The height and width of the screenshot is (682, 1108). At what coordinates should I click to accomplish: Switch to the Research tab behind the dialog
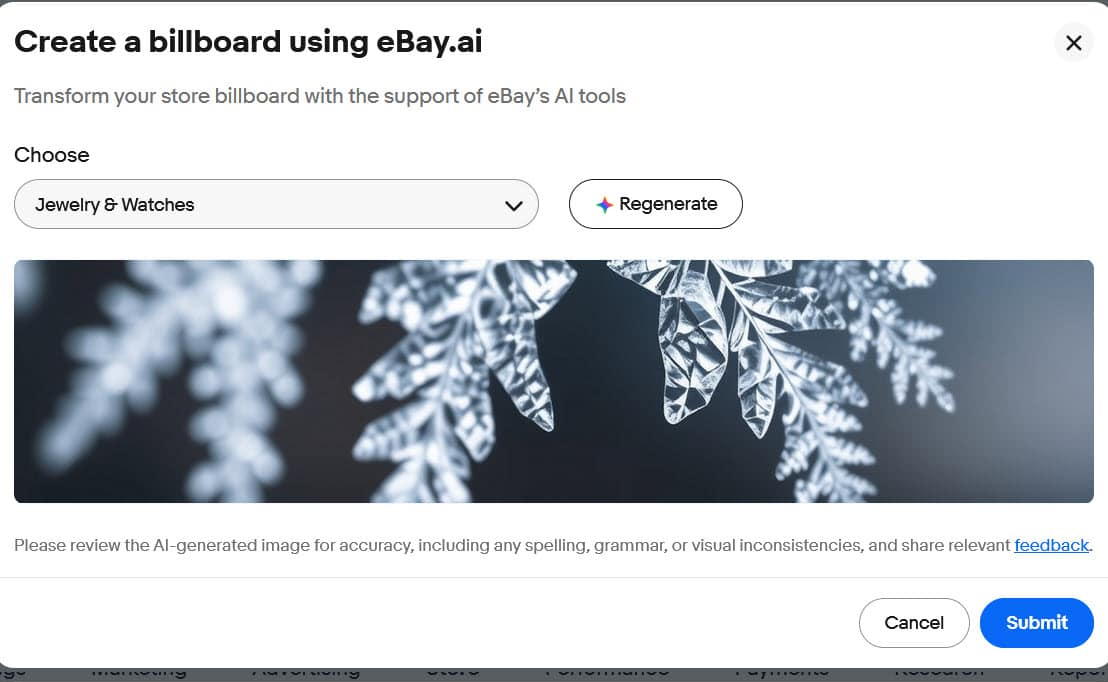pos(939,672)
